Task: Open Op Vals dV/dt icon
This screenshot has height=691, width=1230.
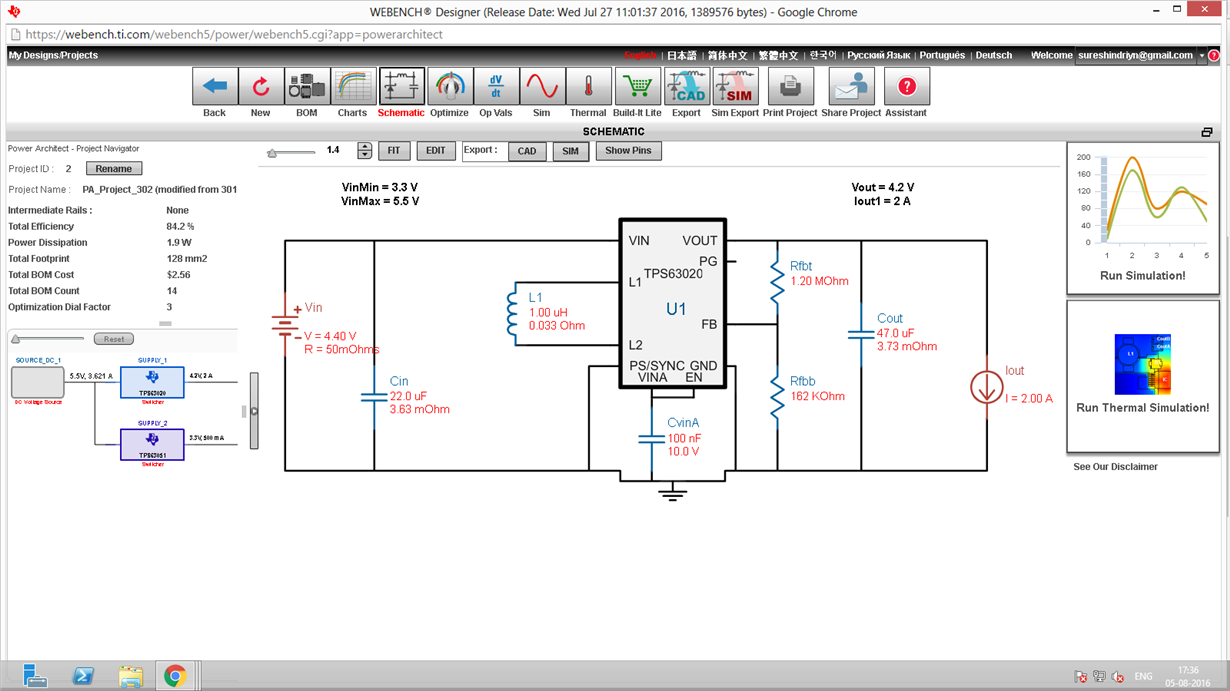Action: pos(496,86)
